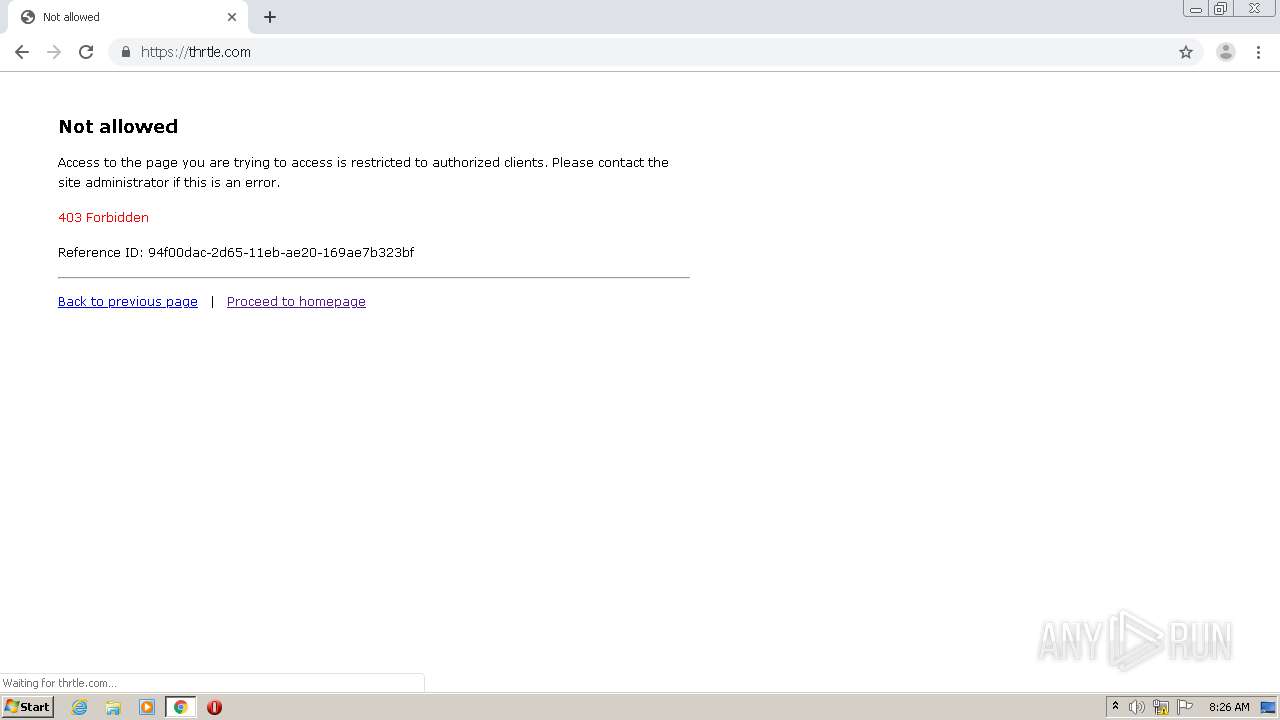
Task: Minimize the Chrome window
Action: pos(1196,9)
